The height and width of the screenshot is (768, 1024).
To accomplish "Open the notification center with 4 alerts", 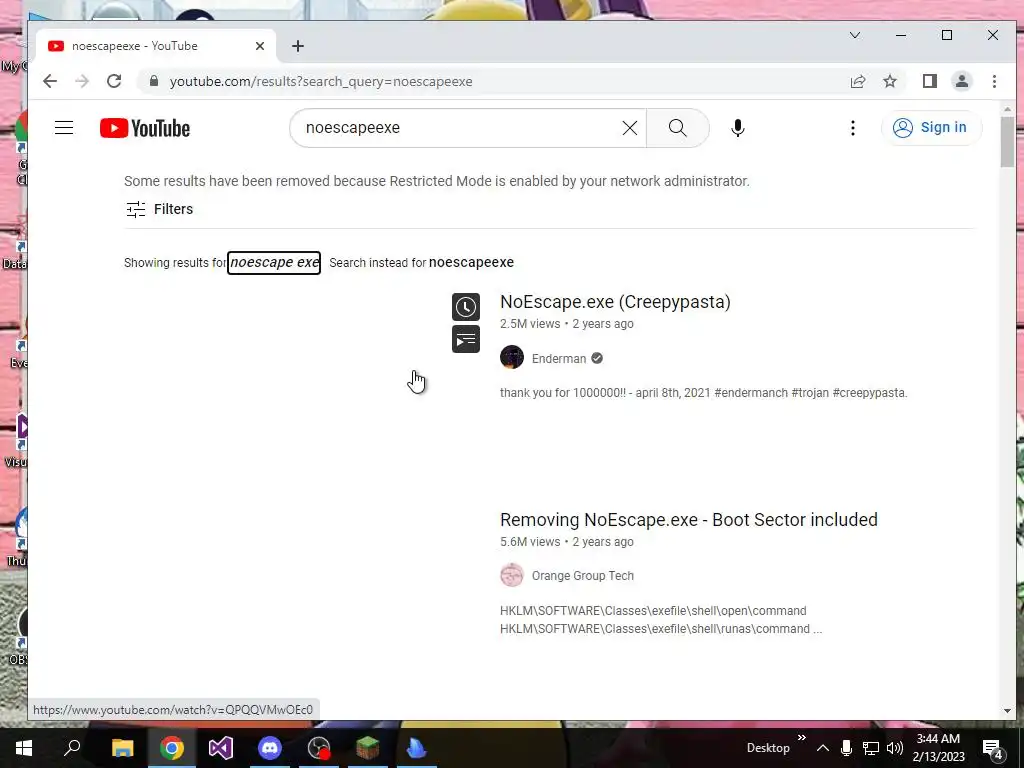I will pyautogui.click(x=992, y=748).
